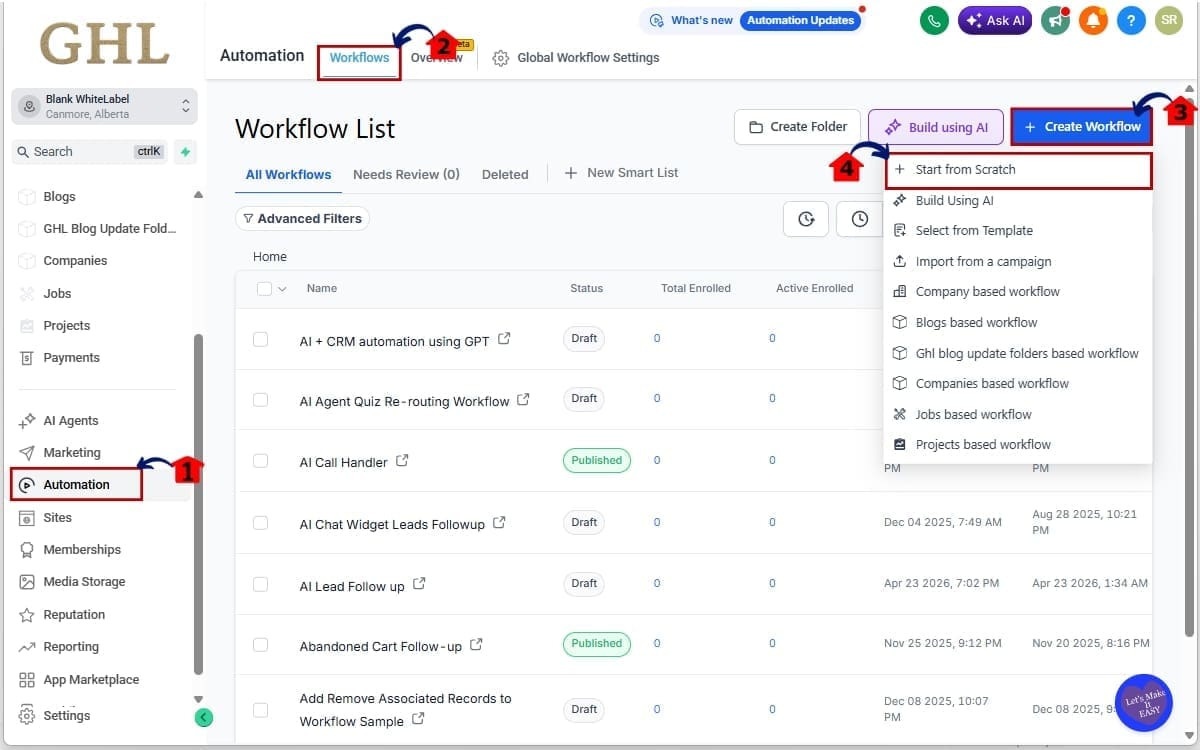The width and height of the screenshot is (1200, 750).
Task: Choose Start from Scratch menu option
Action: click(x=1018, y=170)
